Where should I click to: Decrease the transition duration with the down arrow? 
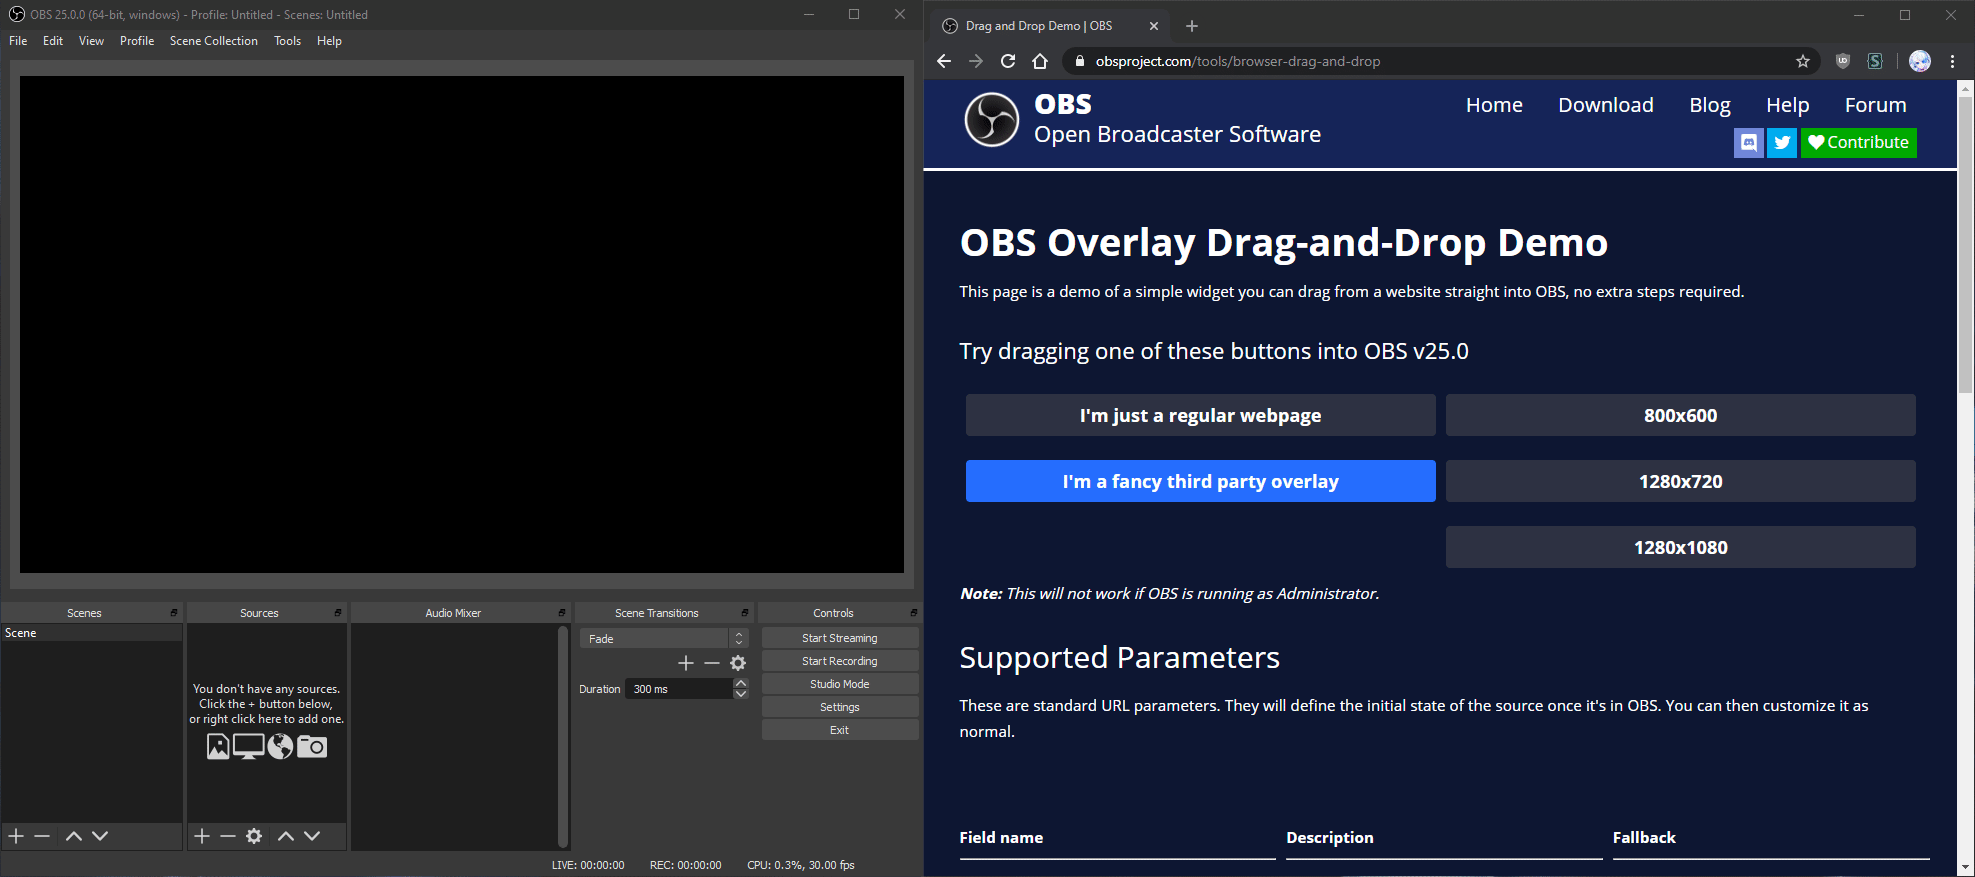coord(741,694)
